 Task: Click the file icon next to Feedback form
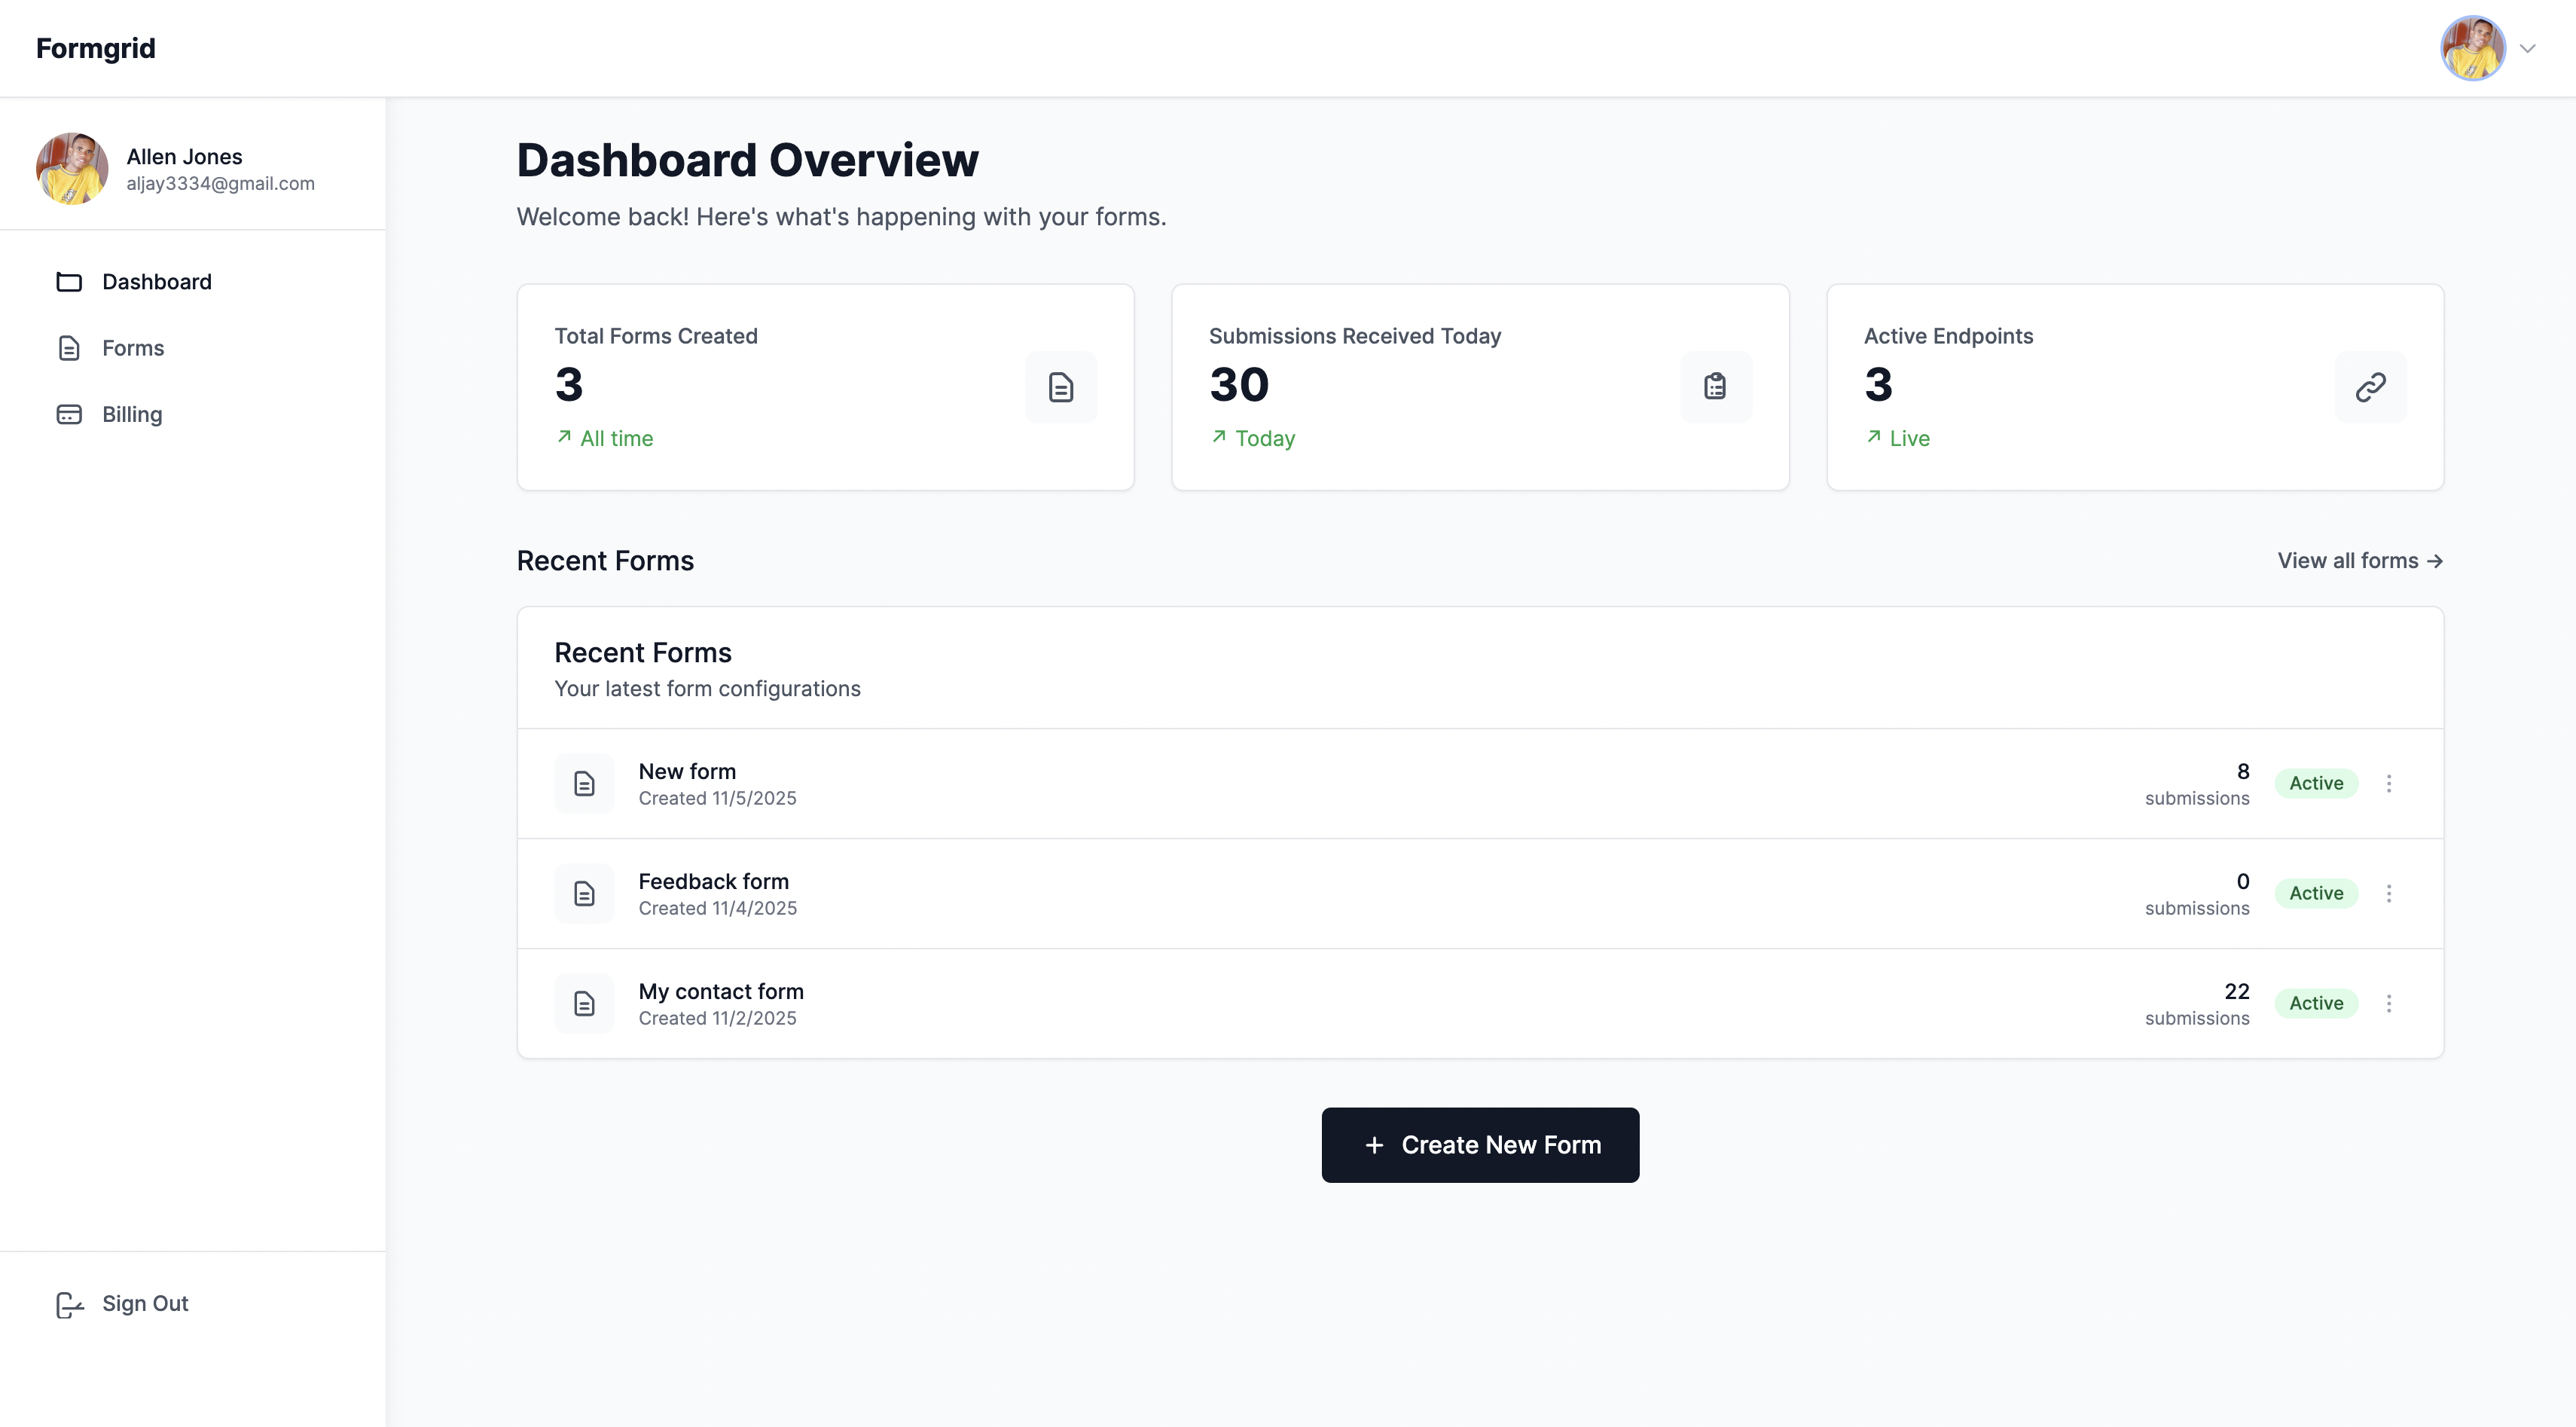tap(584, 893)
